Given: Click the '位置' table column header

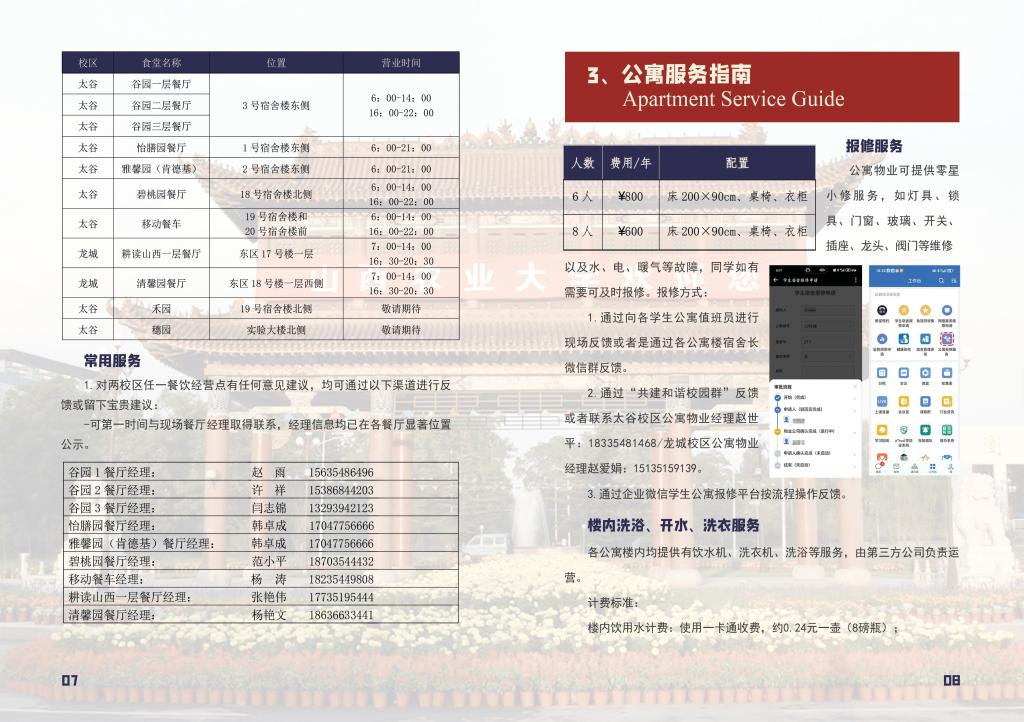Looking at the screenshot, I should click(276, 63).
